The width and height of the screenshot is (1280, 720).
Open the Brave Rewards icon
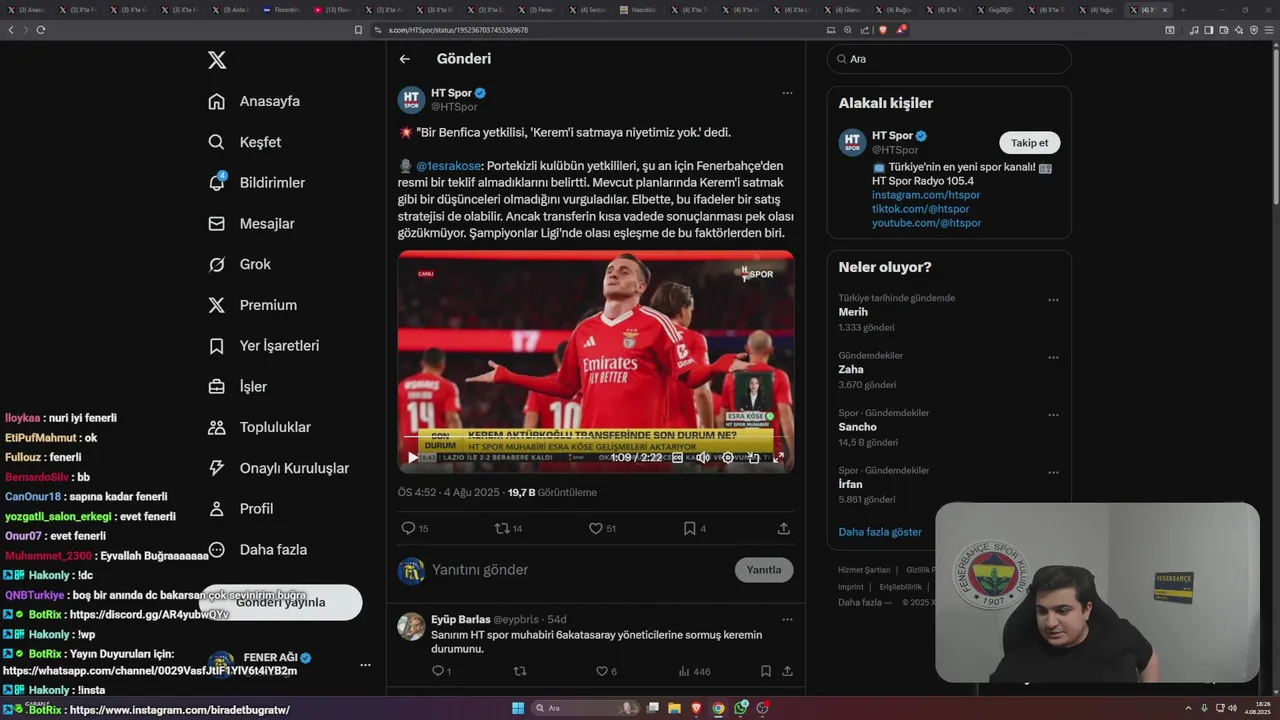[x=900, y=30]
